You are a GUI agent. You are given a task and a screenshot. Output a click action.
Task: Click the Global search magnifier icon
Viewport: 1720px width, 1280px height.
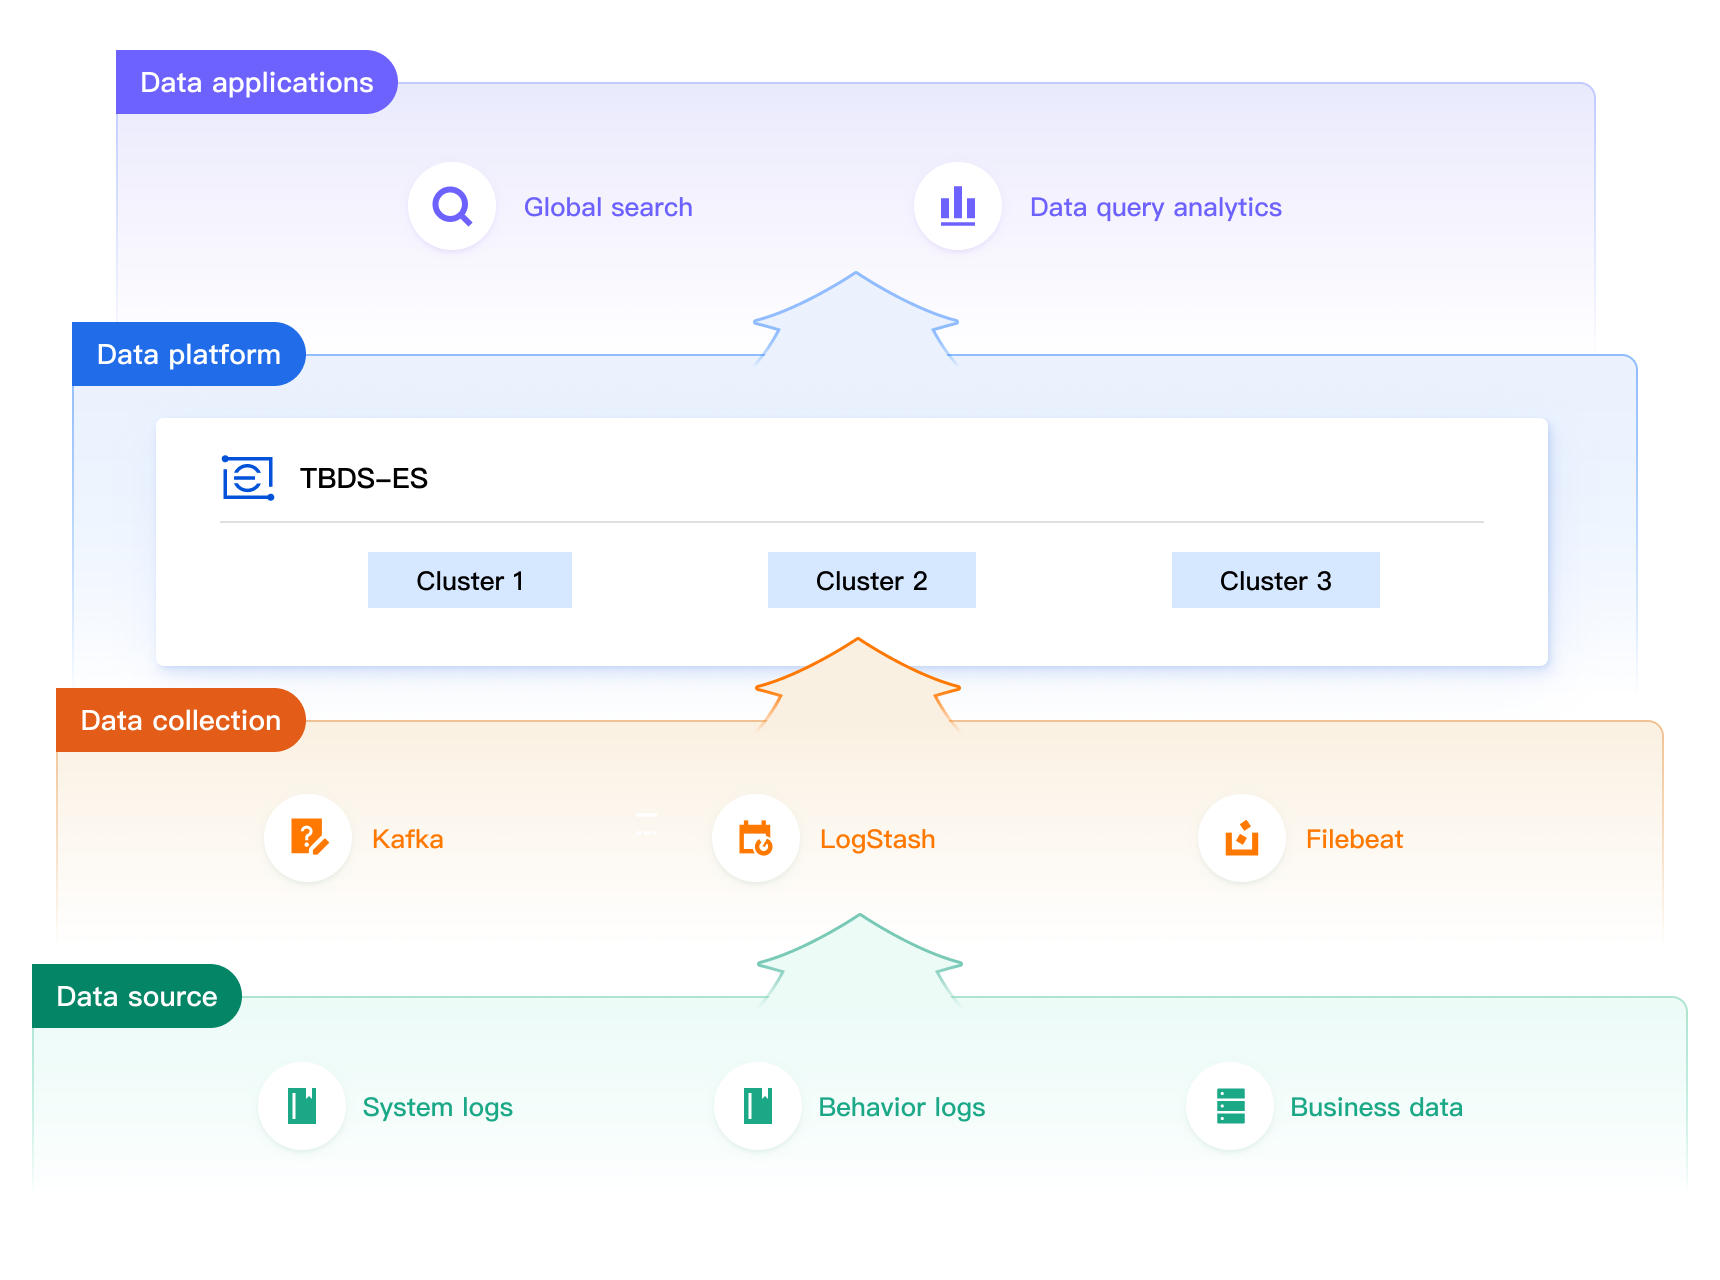pos(452,207)
